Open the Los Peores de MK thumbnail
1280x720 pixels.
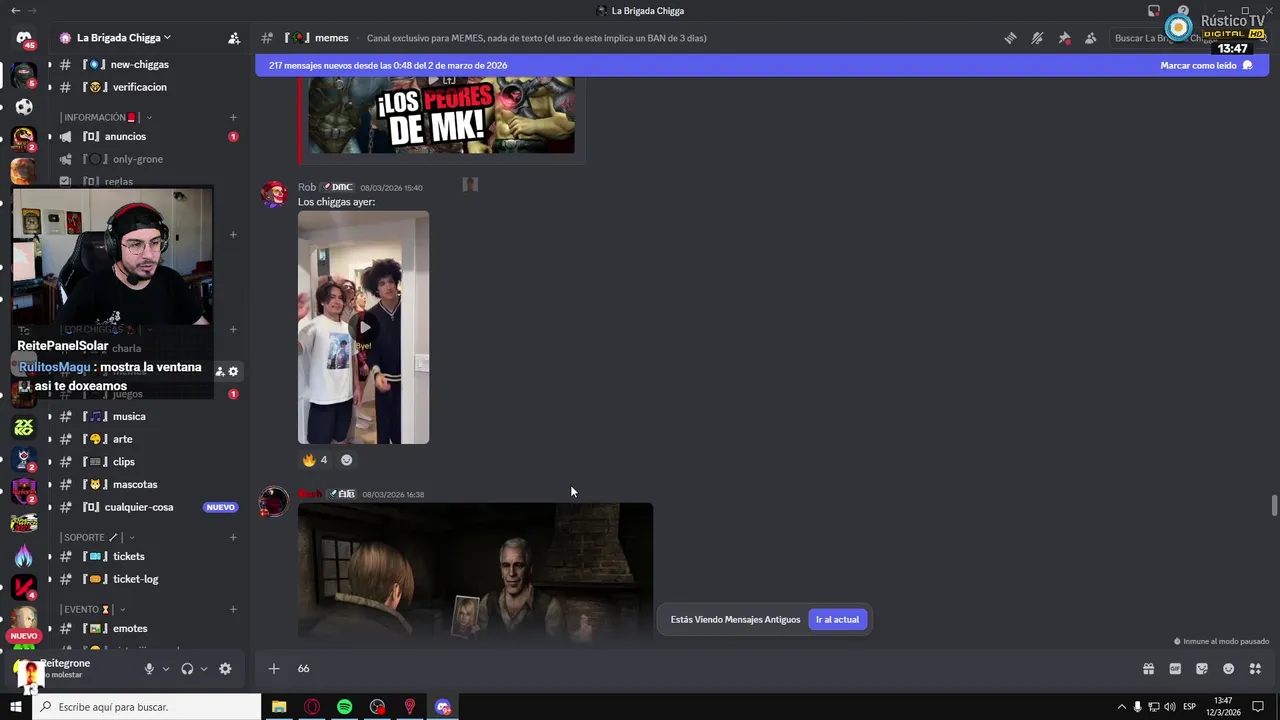coord(441,115)
